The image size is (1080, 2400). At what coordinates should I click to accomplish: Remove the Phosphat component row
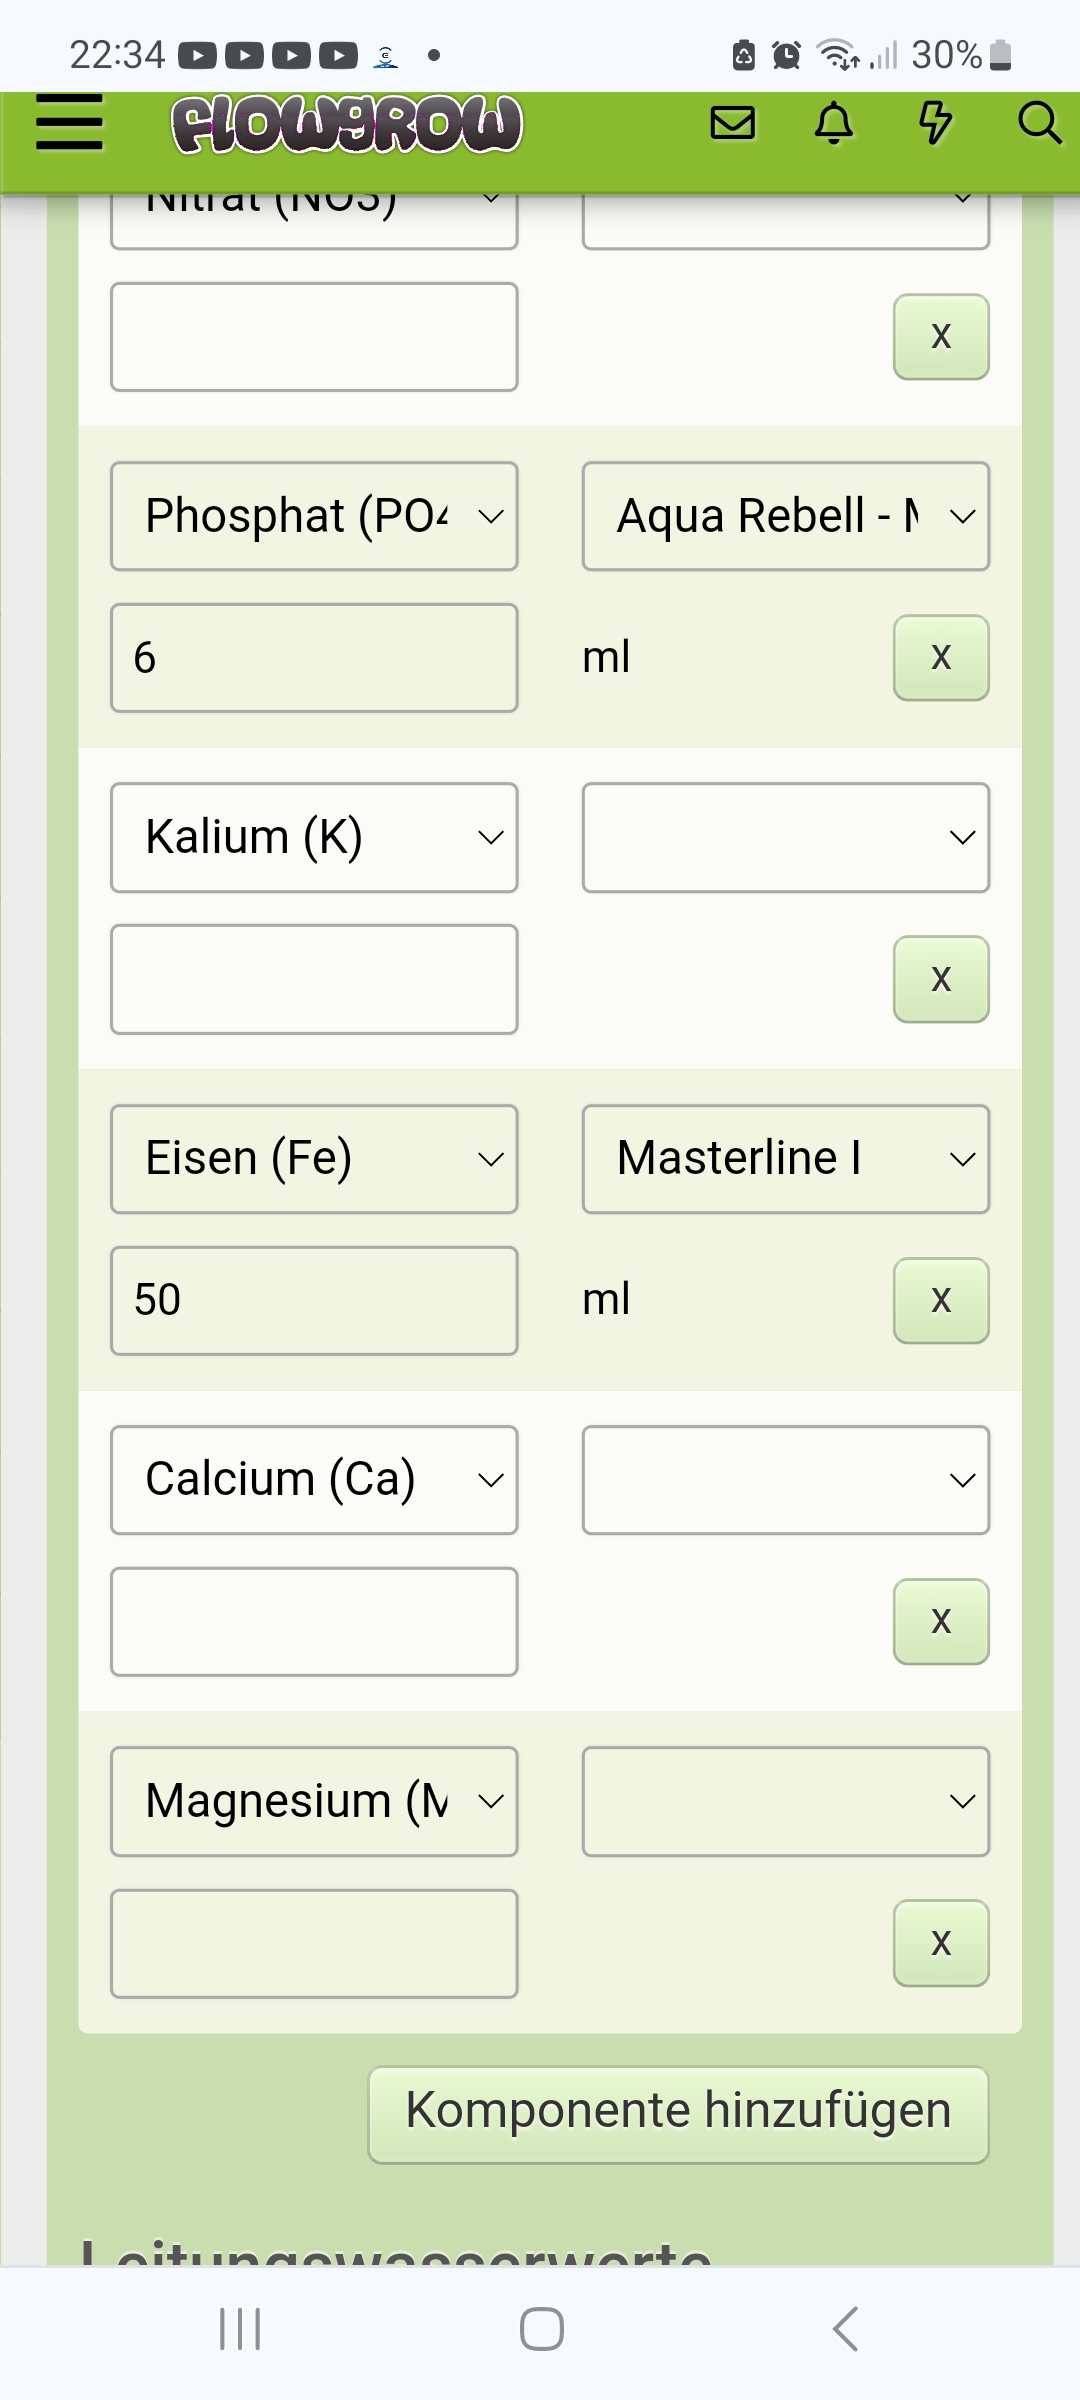click(940, 658)
